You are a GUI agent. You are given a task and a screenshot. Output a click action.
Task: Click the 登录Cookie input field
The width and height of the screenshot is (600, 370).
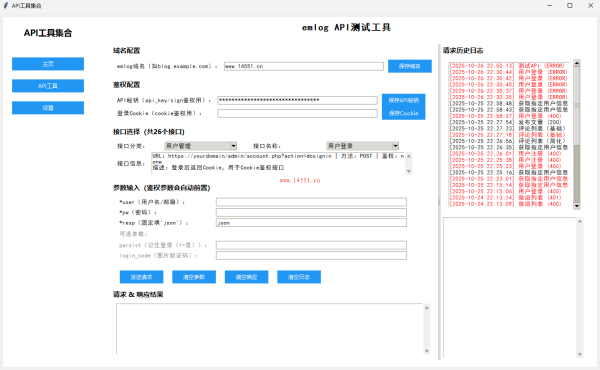click(x=297, y=113)
